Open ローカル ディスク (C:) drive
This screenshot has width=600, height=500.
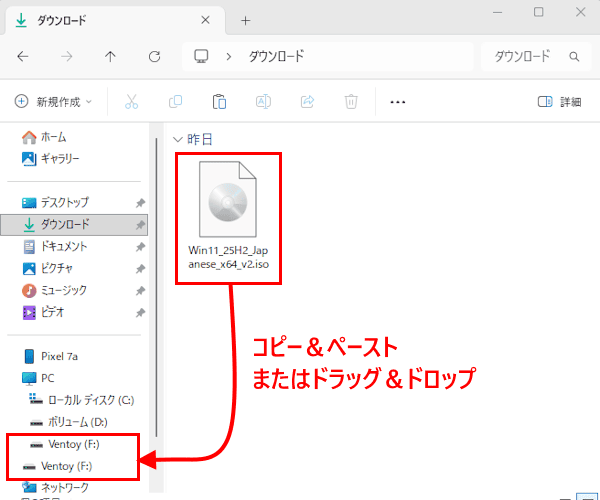coord(82,400)
